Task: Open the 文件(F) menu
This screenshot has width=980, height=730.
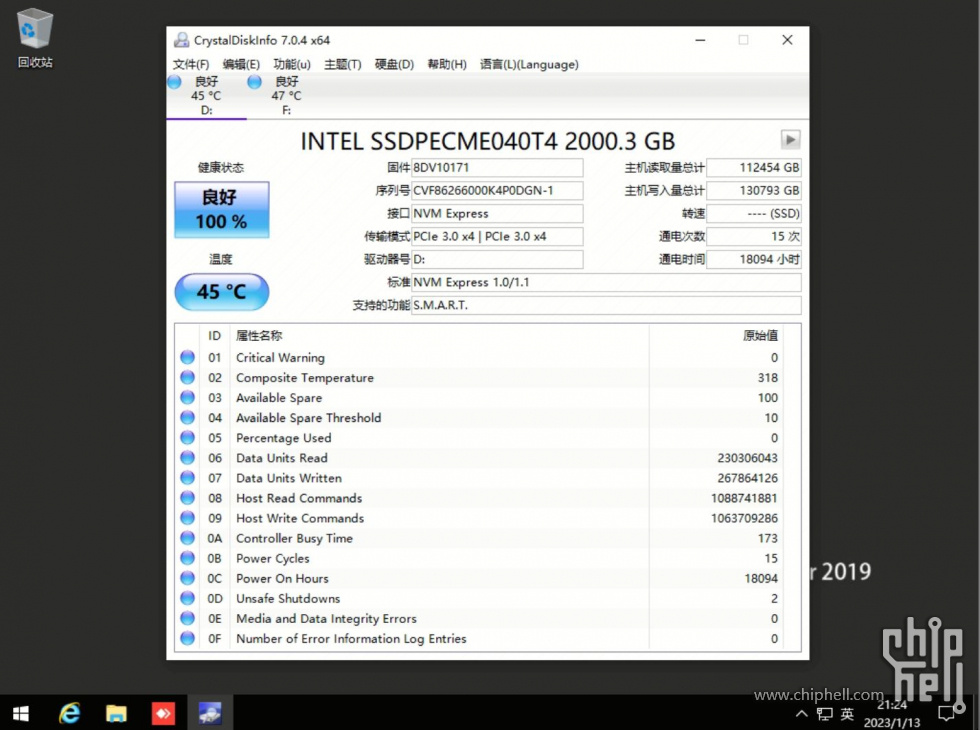Action: click(191, 64)
